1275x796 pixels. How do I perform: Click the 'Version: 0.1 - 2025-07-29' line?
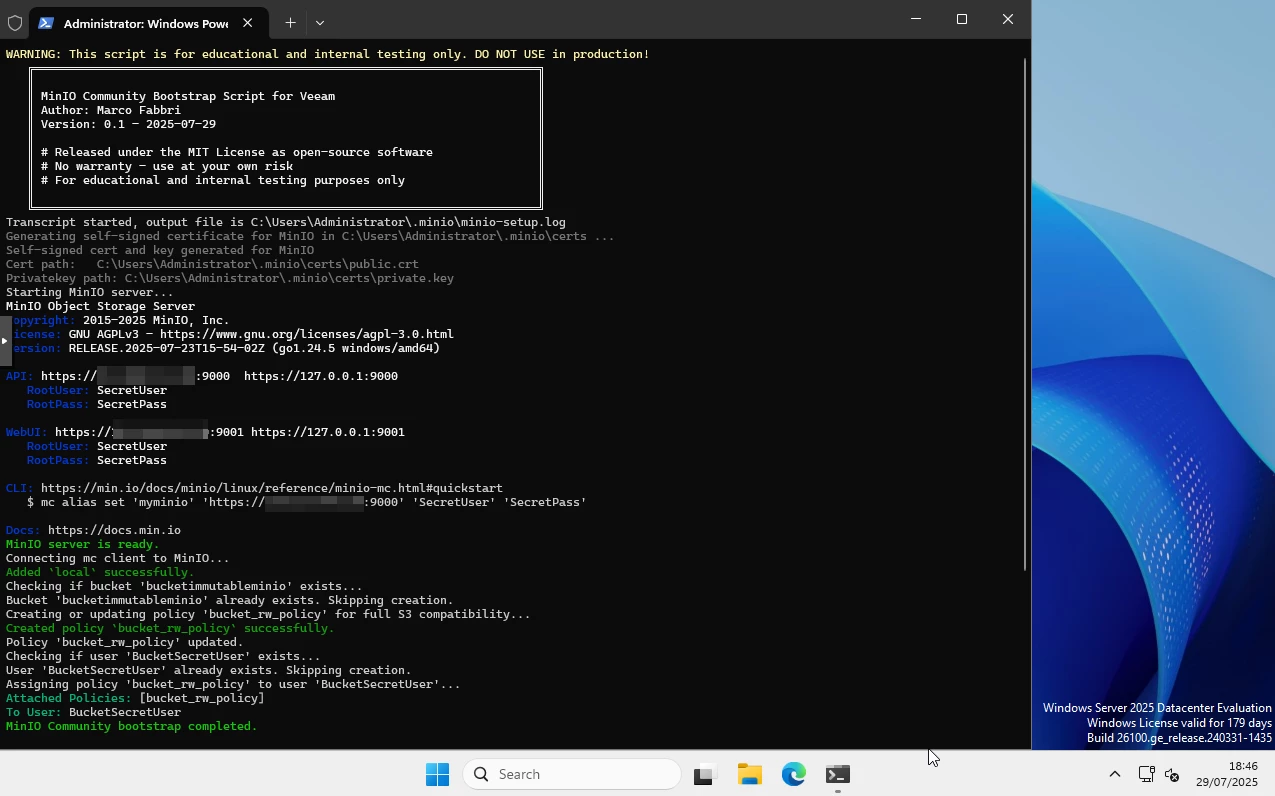128,124
